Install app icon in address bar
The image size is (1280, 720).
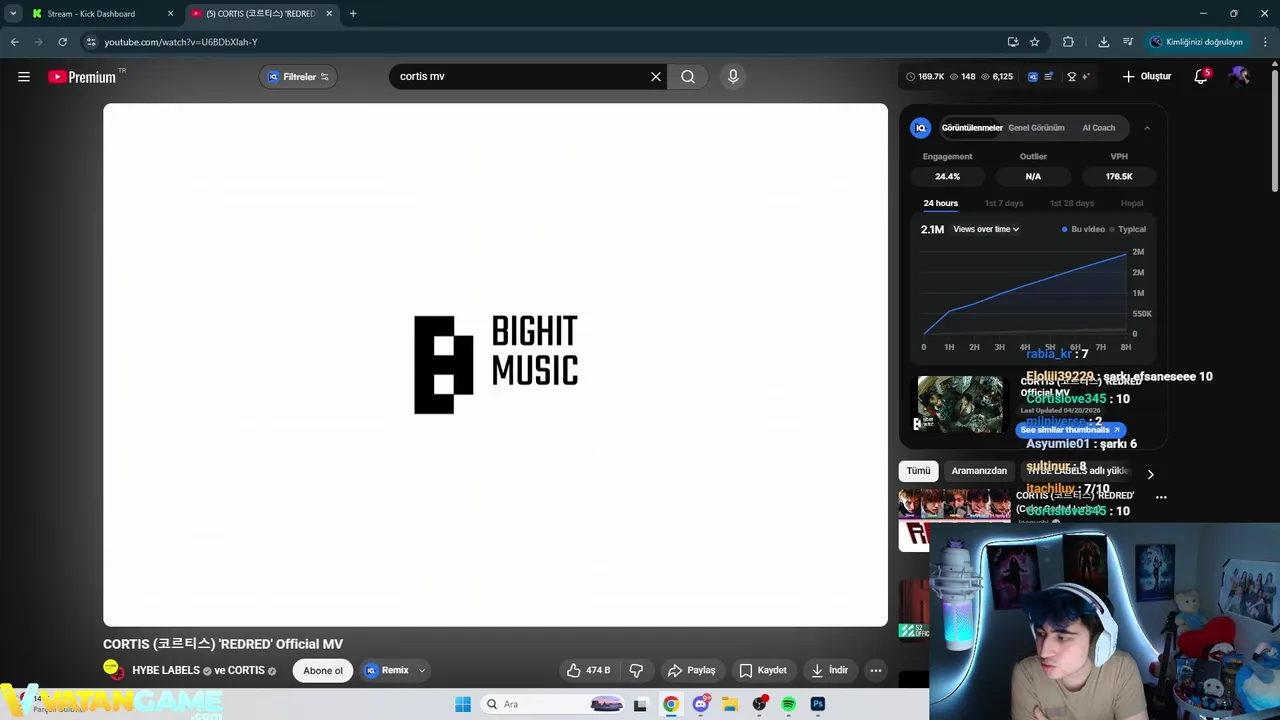point(1013,42)
